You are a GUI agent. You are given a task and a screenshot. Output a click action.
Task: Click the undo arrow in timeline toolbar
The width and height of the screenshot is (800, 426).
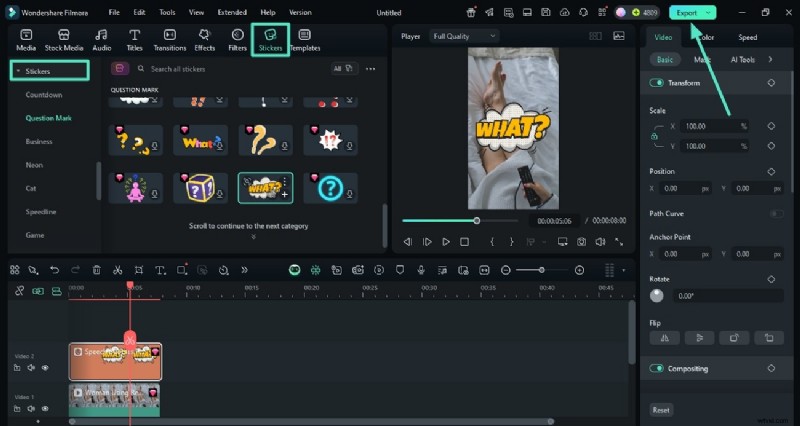[54, 270]
